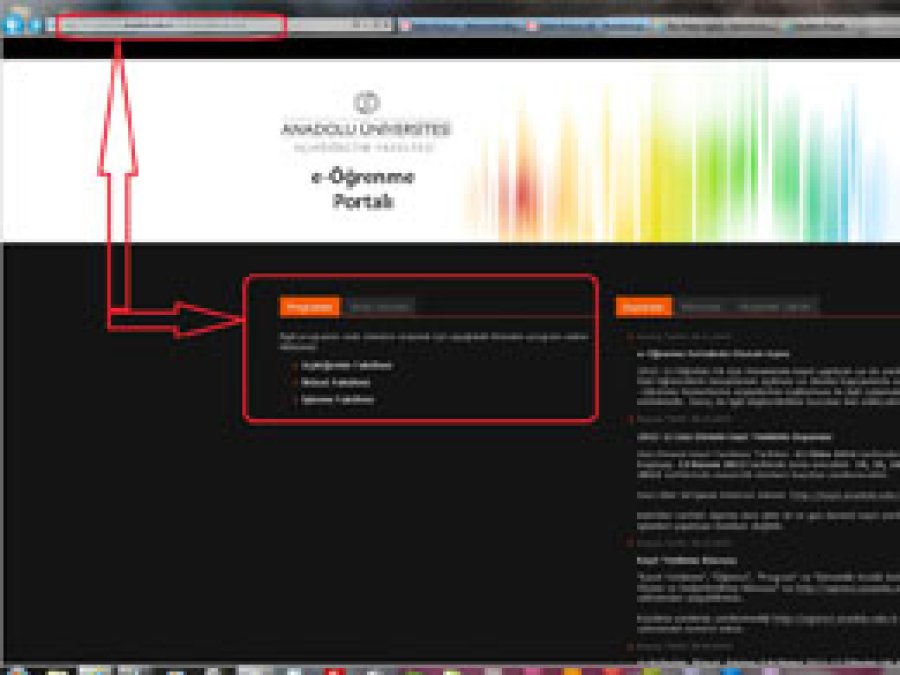Open the Windows Start button
Screen dimensions: 900x675
coord(16,670)
